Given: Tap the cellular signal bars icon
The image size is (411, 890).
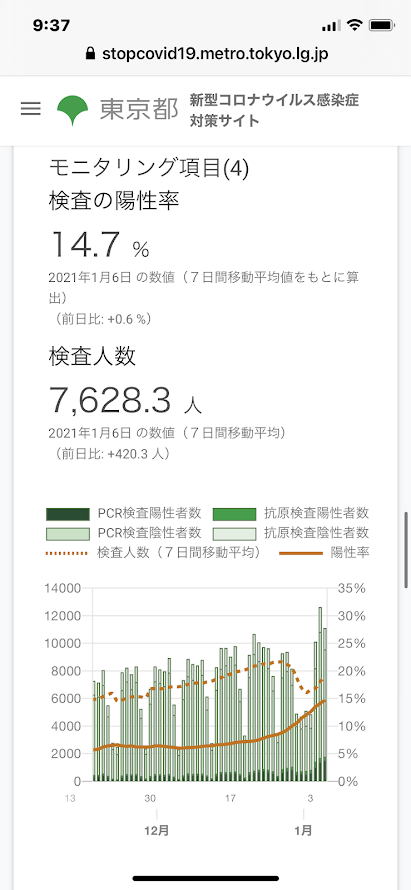Looking at the screenshot, I should coord(331,26).
